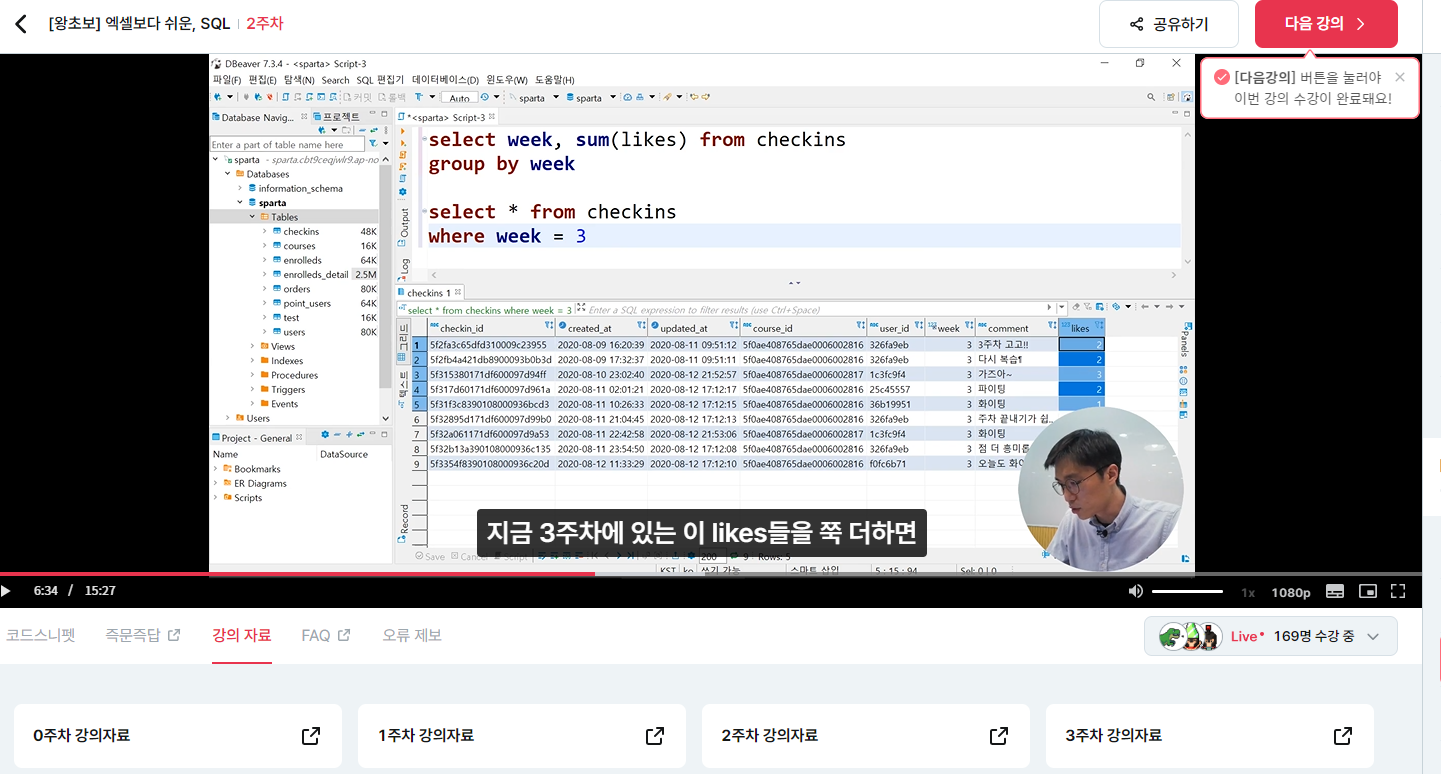The image size is (1441, 774).
Task: Open the 2주차 강의자료 card
Action: coord(866,736)
